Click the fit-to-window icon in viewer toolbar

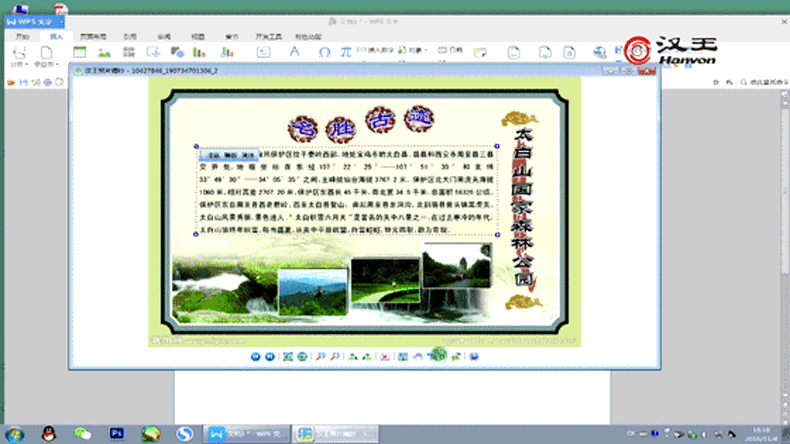point(287,356)
